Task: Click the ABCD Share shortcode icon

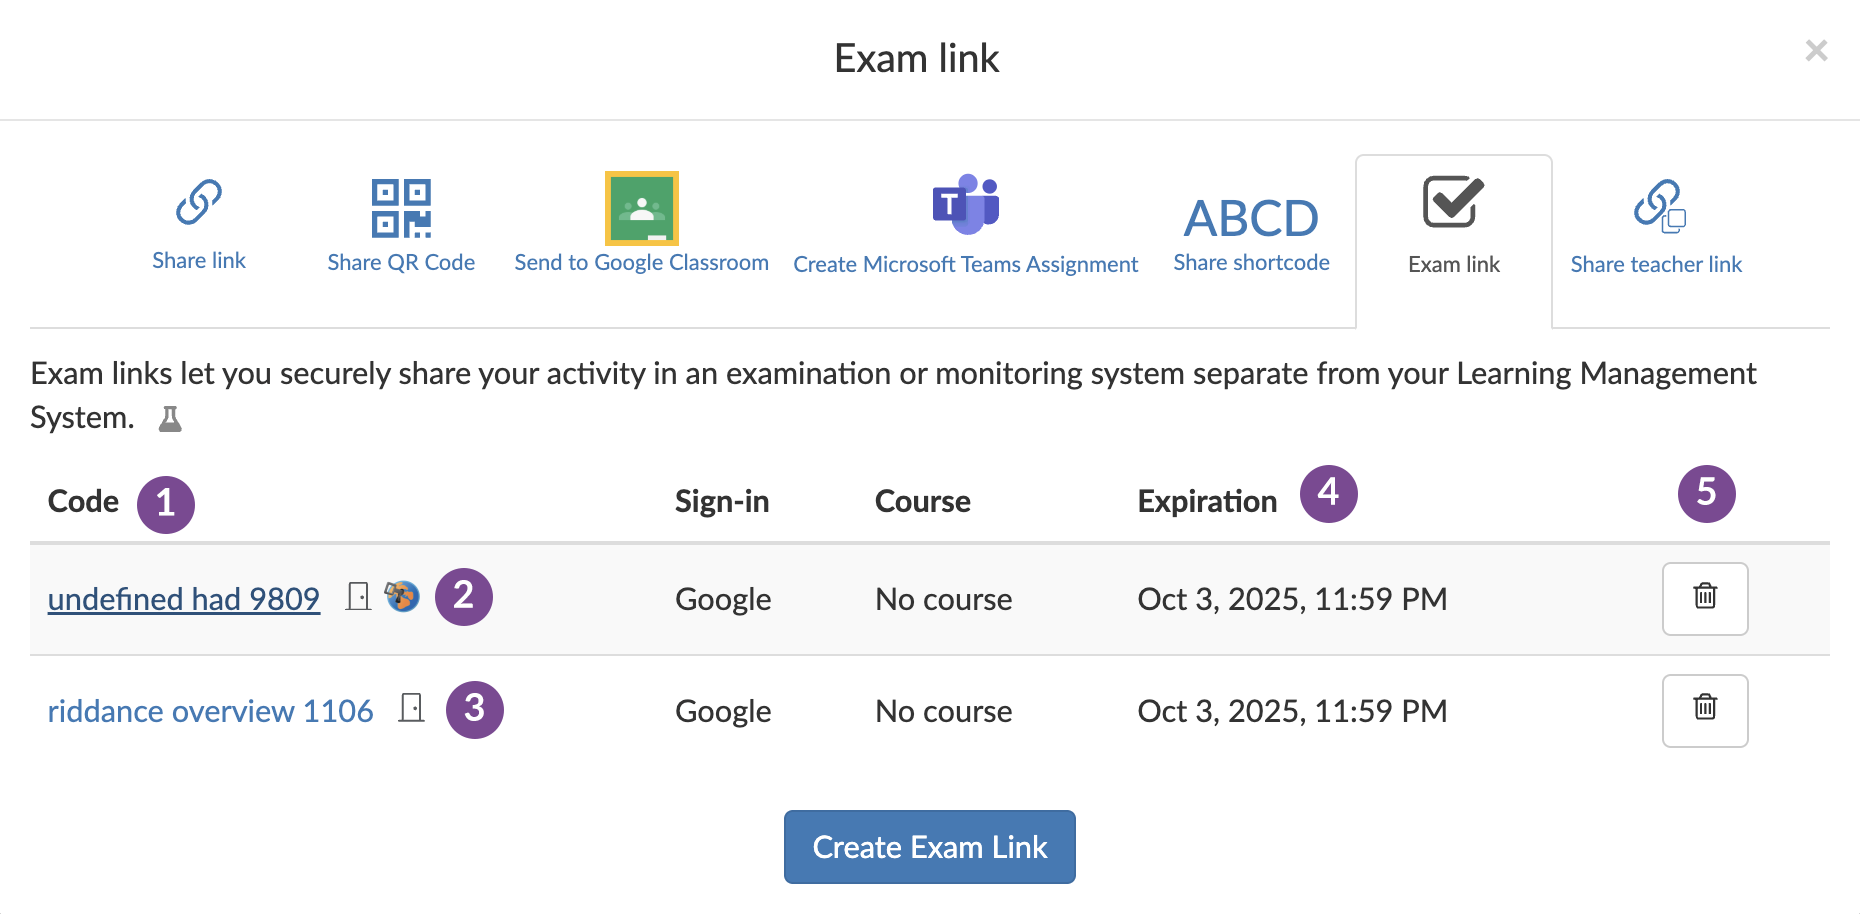Action: (1250, 218)
